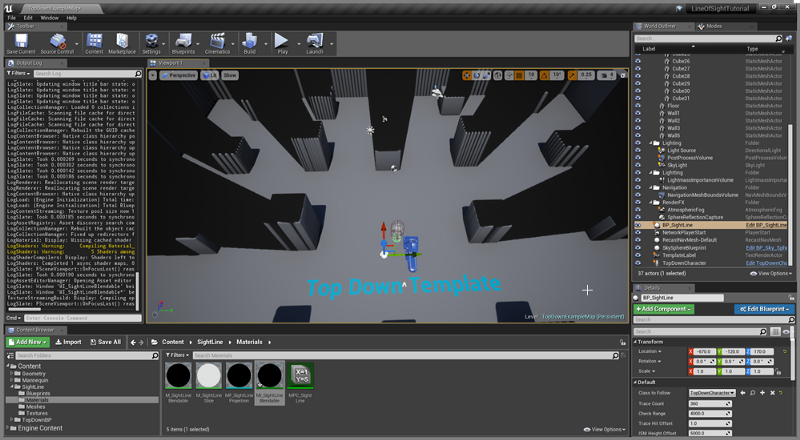Toggle visibility eye for Cube26
This screenshot has height=440, width=800.
coord(638,61)
